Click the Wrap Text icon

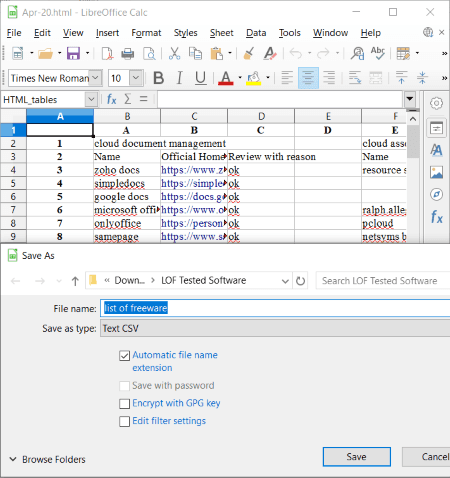[x=355, y=78]
